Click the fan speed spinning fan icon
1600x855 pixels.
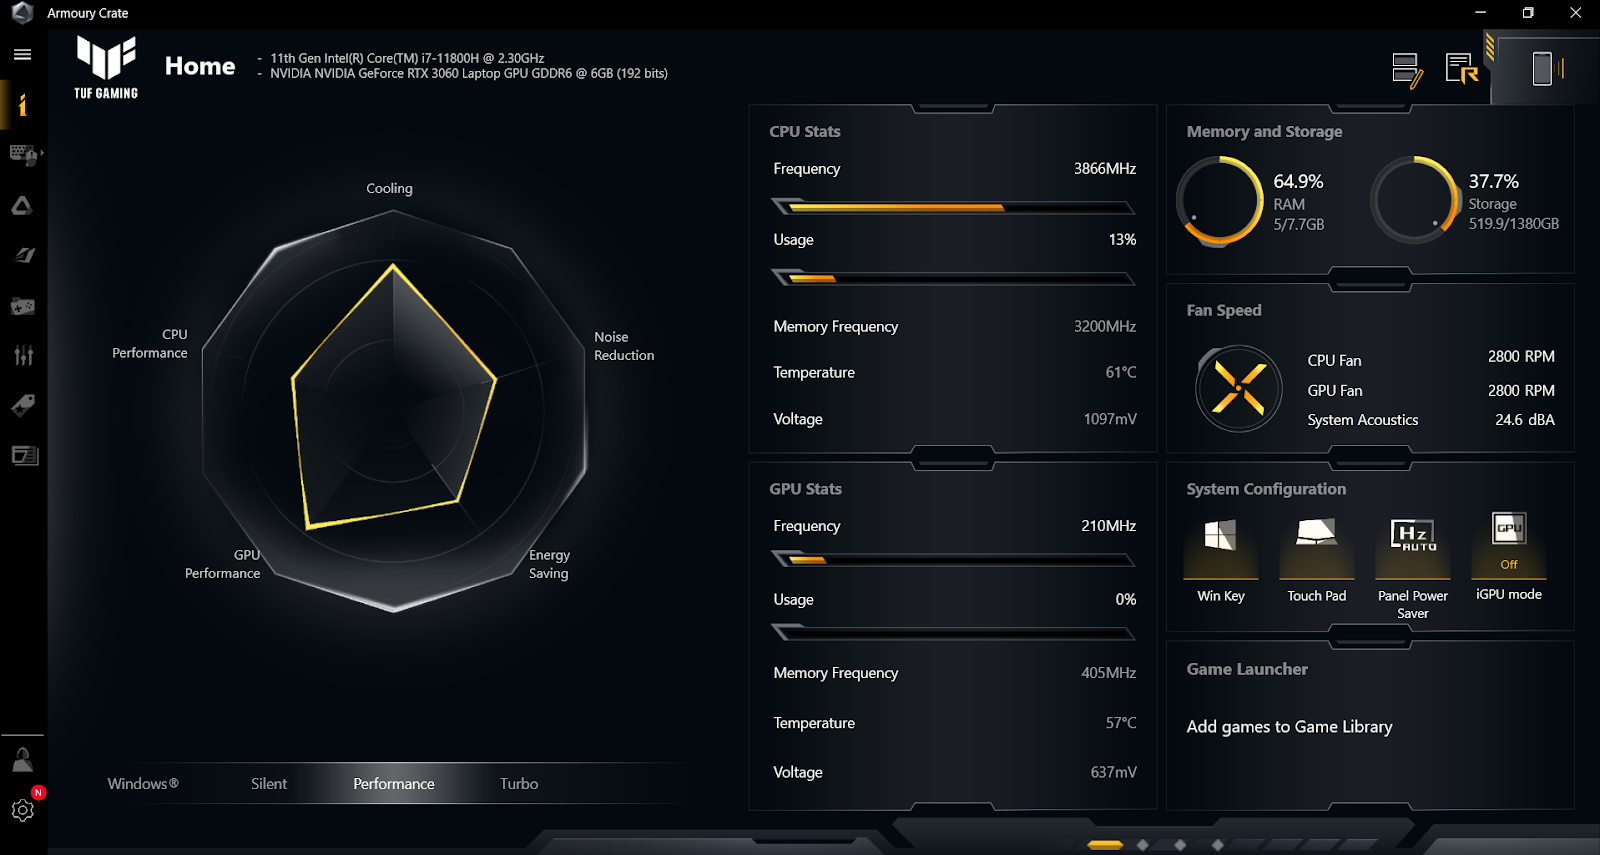click(1239, 388)
